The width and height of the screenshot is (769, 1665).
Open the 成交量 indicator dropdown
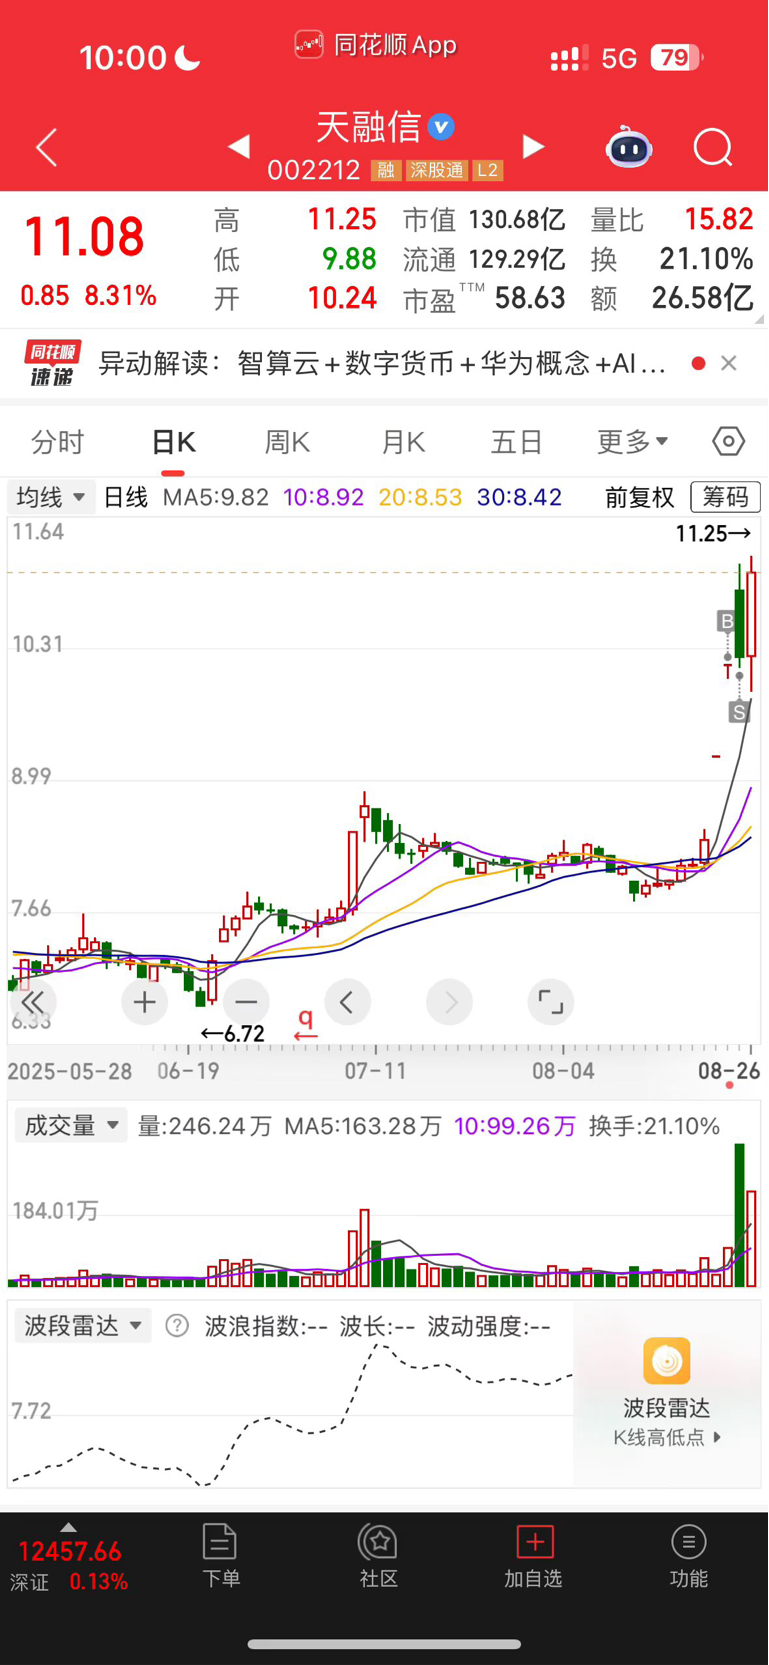point(71,1126)
